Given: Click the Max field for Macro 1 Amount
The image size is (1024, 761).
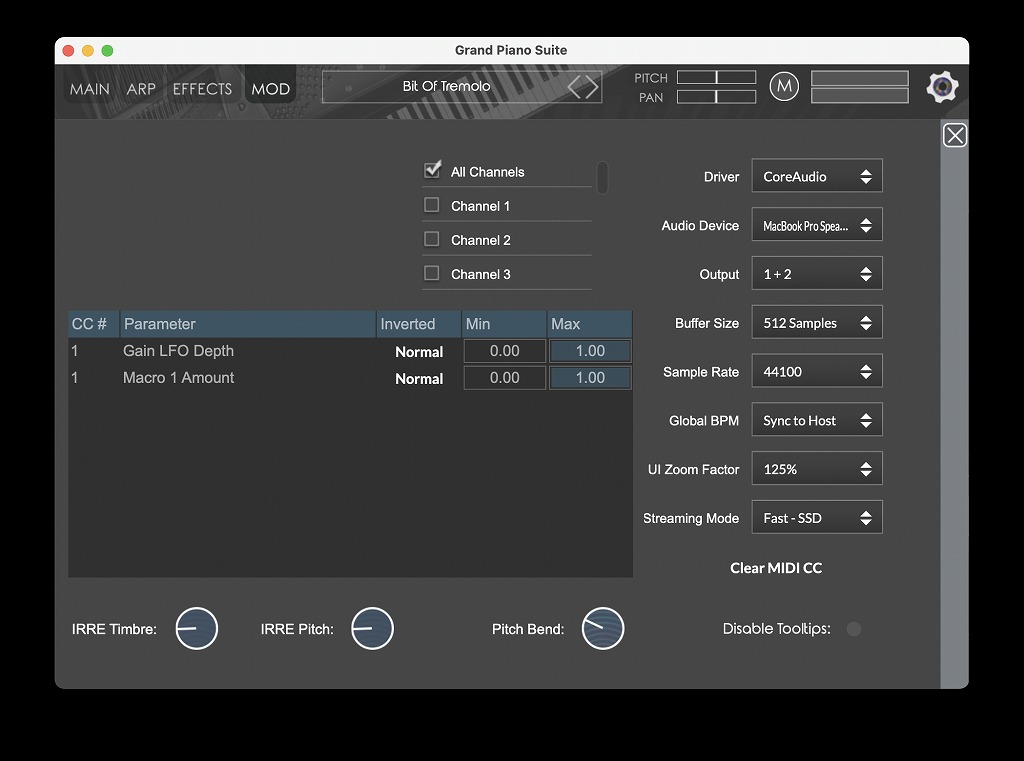Looking at the screenshot, I should pos(590,378).
